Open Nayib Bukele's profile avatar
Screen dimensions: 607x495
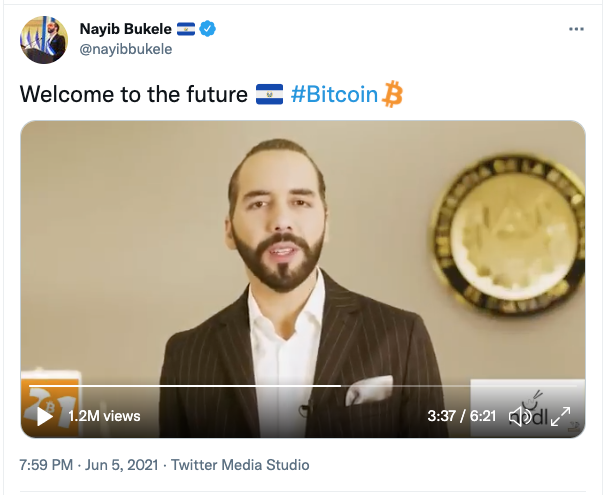[43, 40]
